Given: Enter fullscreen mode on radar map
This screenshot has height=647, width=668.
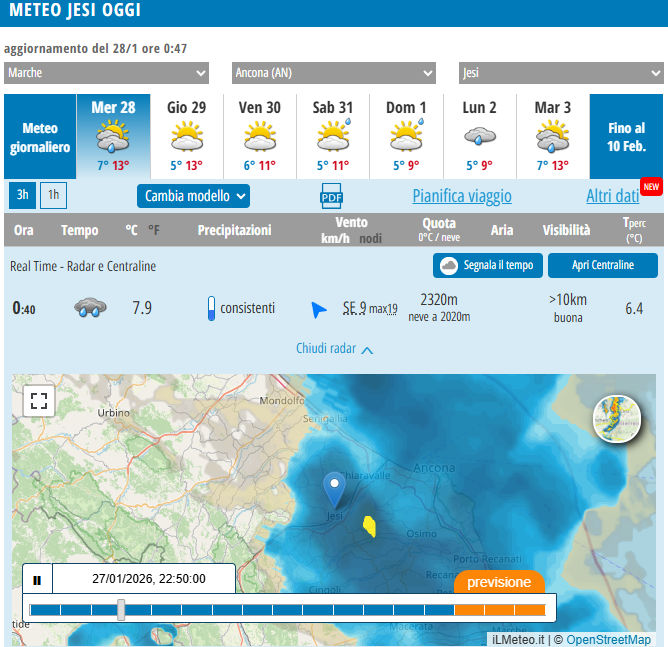Looking at the screenshot, I should pyautogui.click(x=39, y=401).
